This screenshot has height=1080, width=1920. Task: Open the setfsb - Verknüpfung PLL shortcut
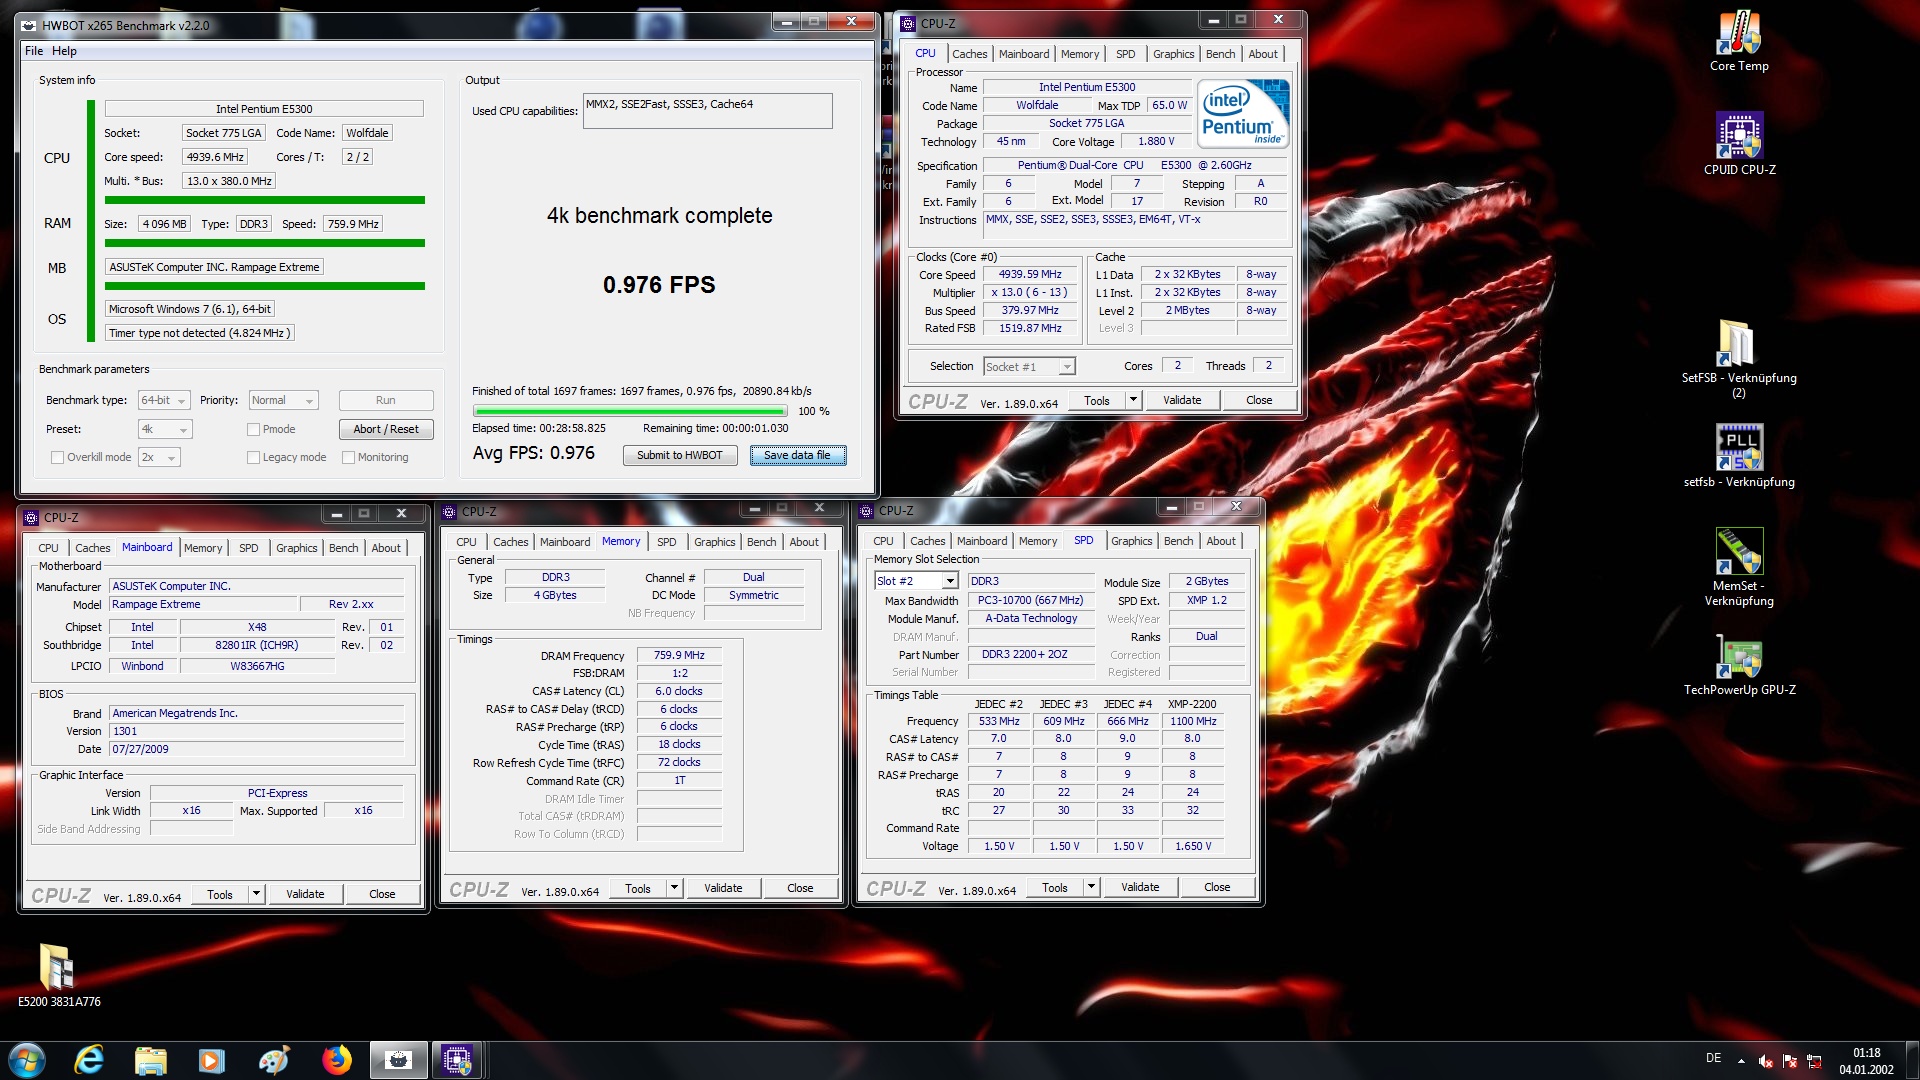click(1739, 456)
